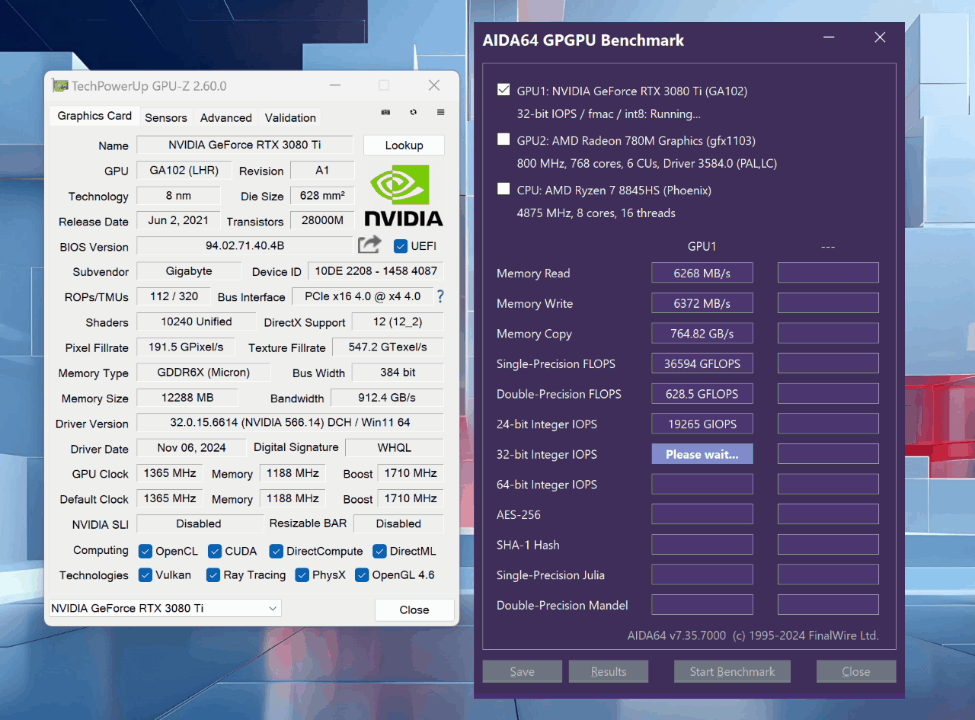Toggle the Ray Tracing checkbox

click(213, 575)
